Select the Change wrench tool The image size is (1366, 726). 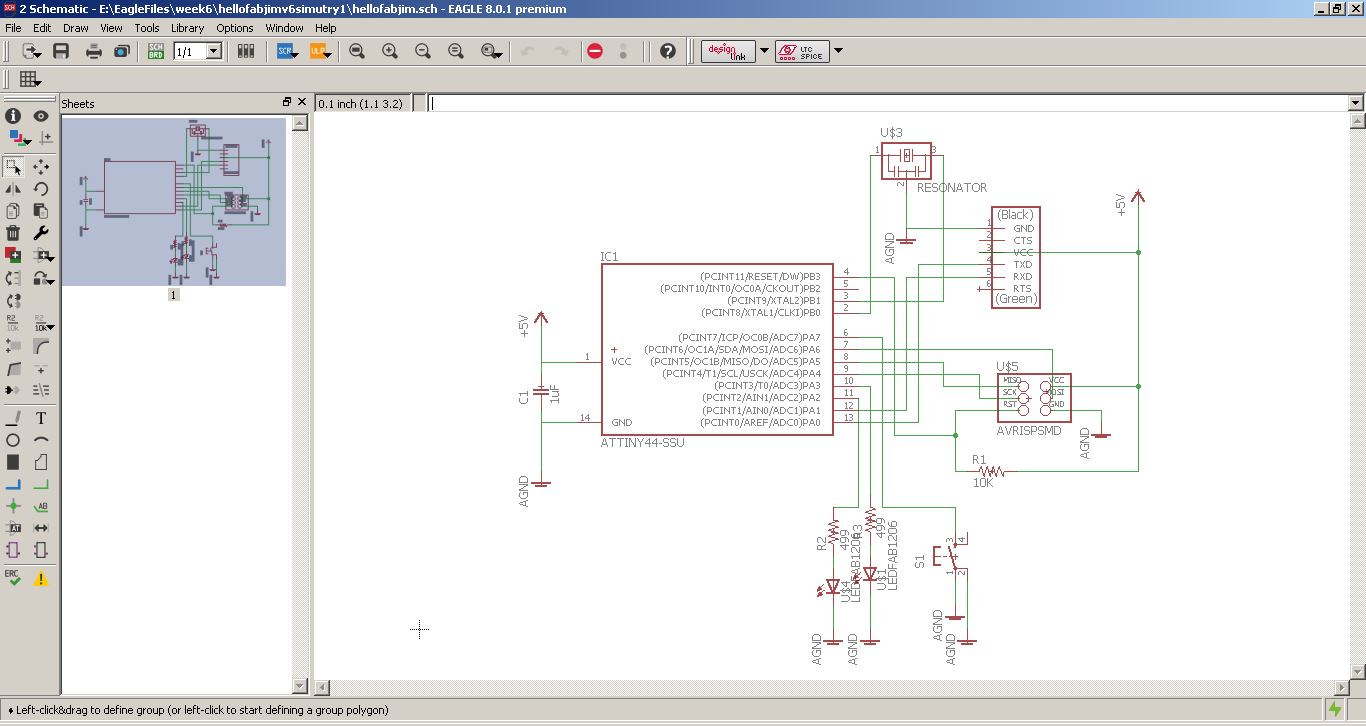tap(41, 233)
